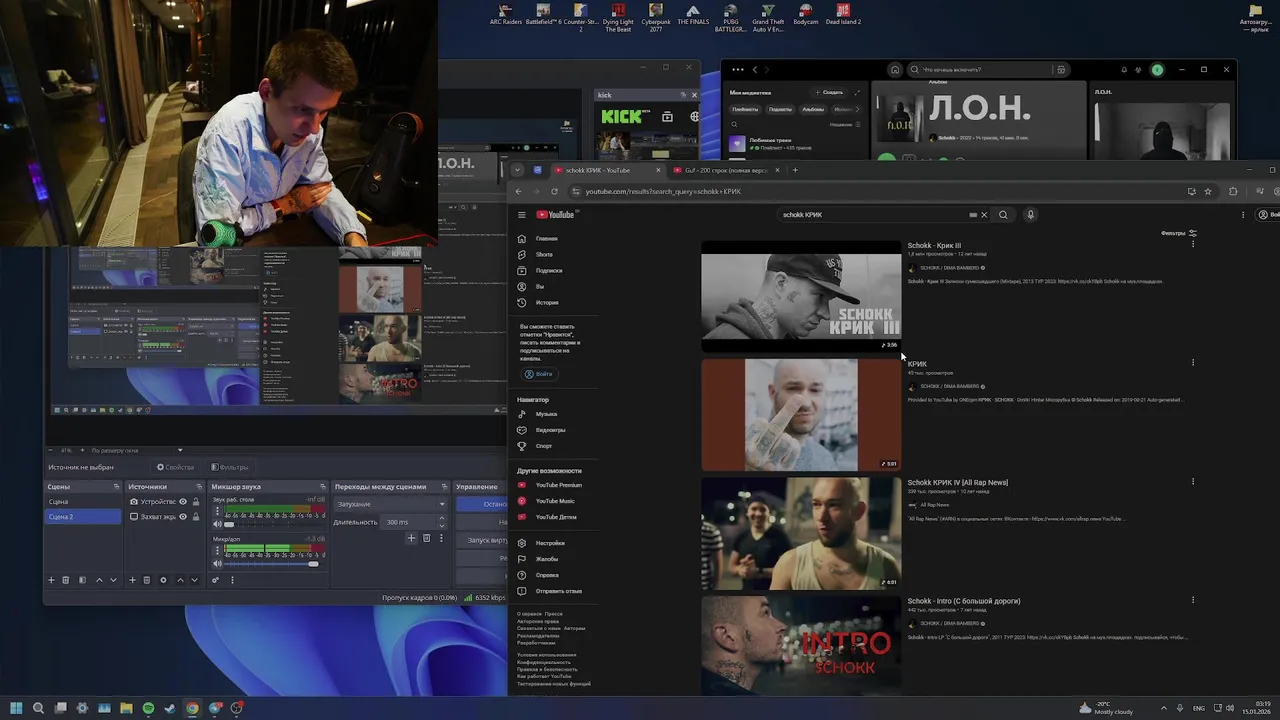The image size is (1280, 720).
Task: Start virtual camera button in OBS
Action: (x=482, y=540)
